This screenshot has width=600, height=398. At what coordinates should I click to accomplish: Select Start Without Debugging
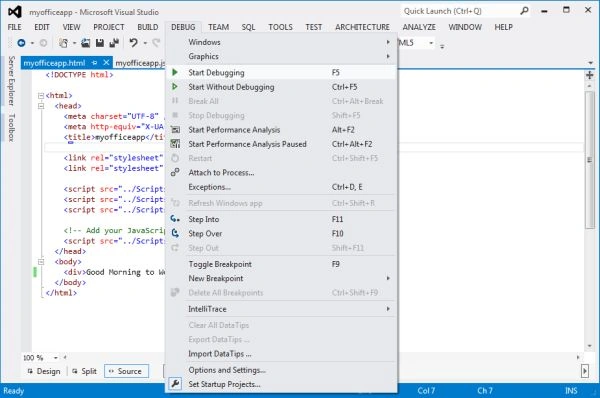tap(282, 87)
